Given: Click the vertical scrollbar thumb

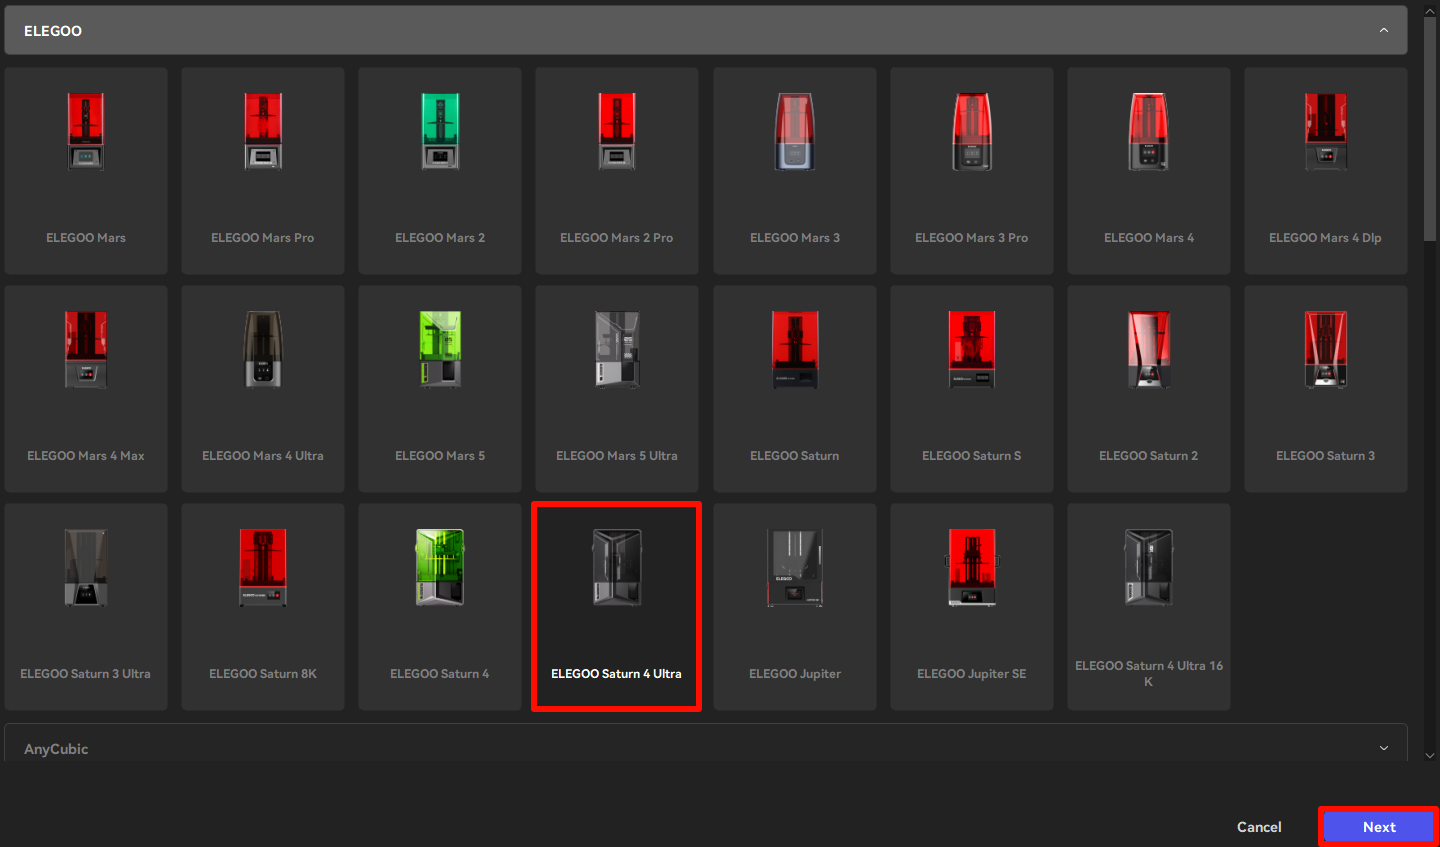Looking at the screenshot, I should click(1430, 128).
